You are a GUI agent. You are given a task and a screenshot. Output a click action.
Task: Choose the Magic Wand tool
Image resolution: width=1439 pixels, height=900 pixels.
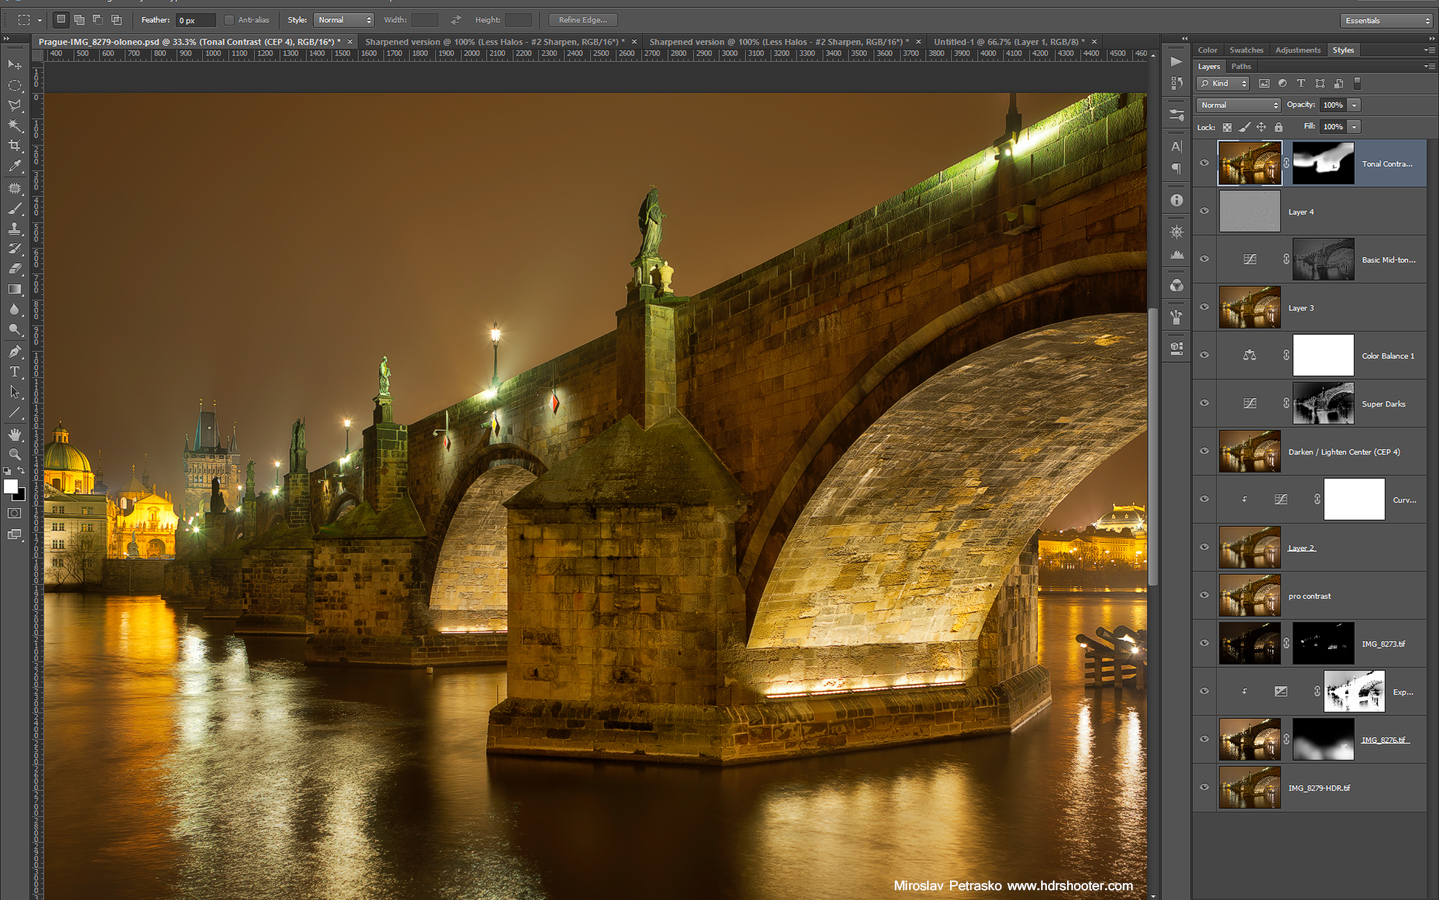[x=14, y=126]
